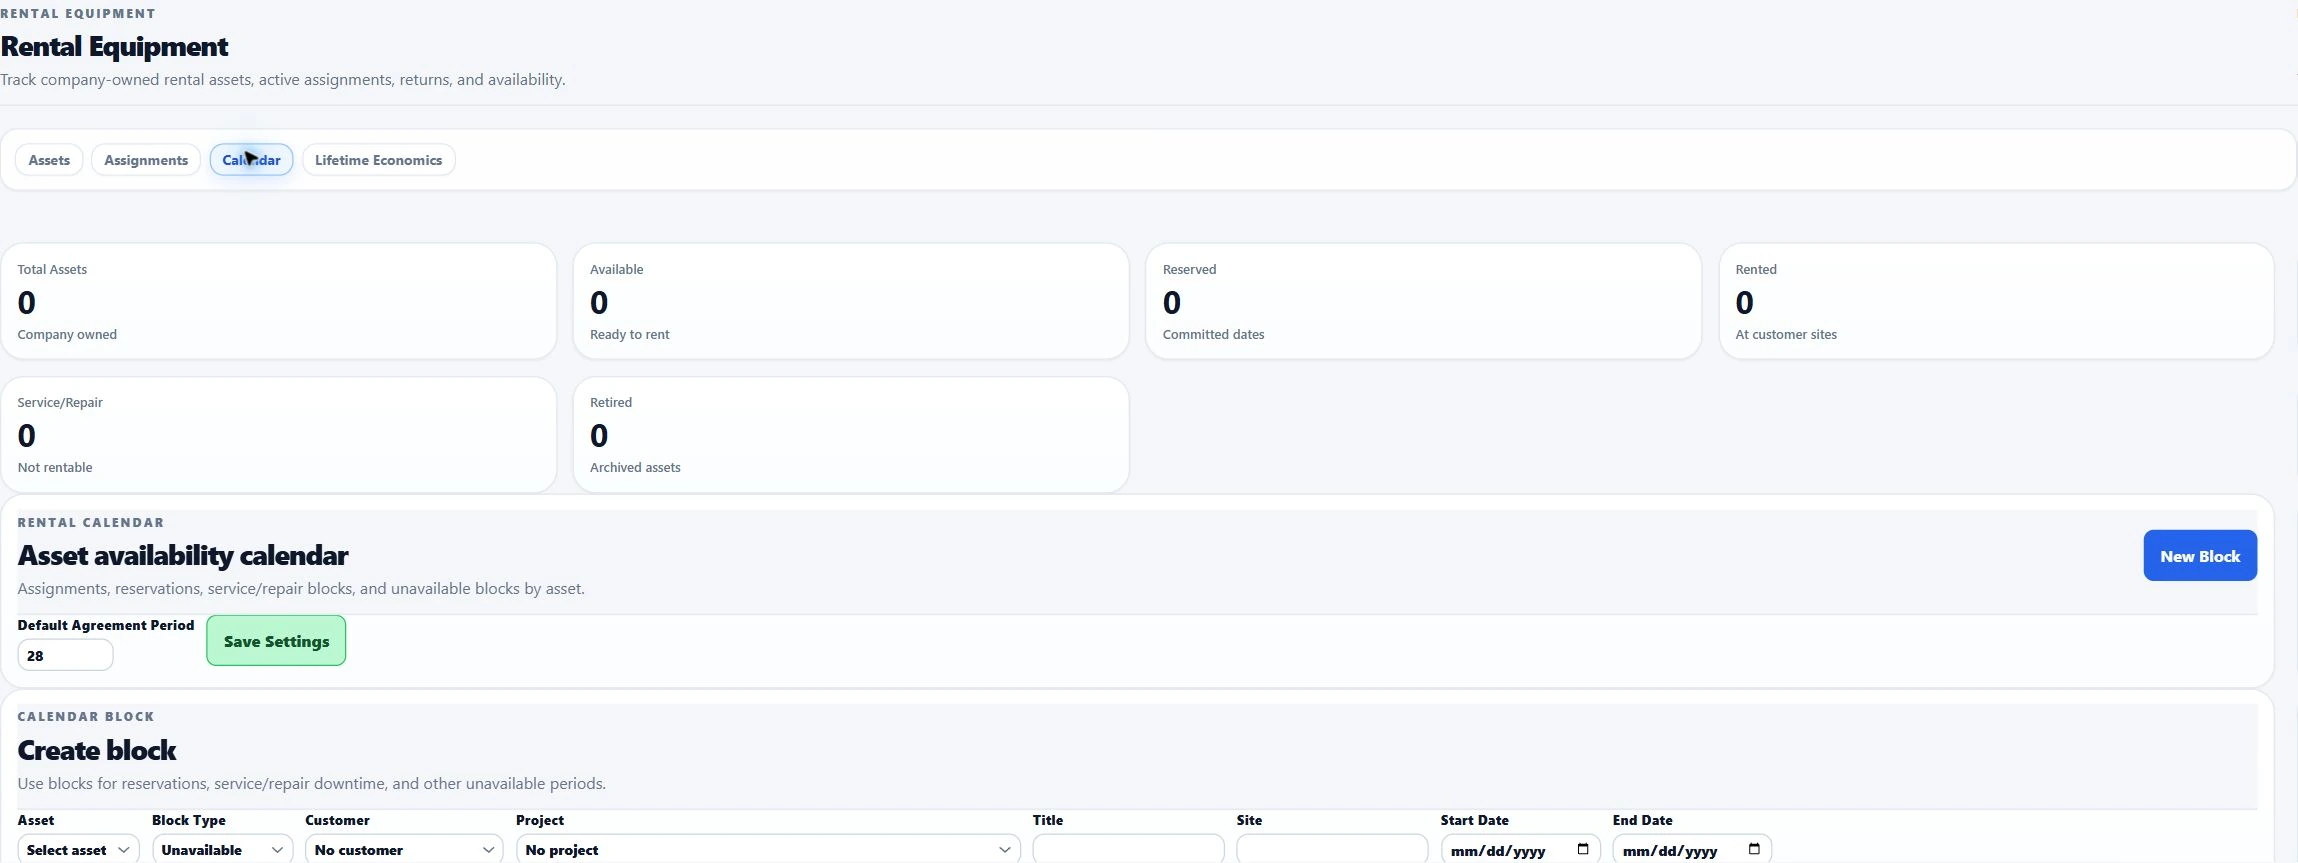Select the Calendar tab
Screen dimensions: 2298x863
(x=251, y=160)
